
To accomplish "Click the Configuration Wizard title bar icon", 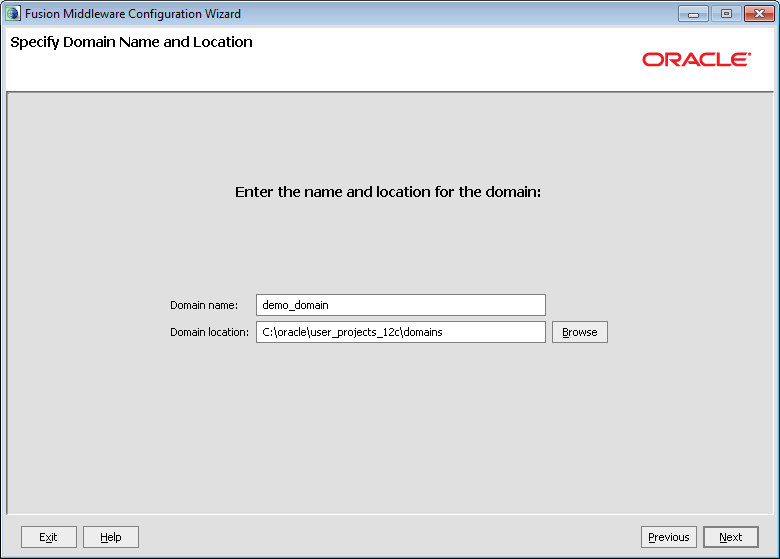I will click(13, 13).
